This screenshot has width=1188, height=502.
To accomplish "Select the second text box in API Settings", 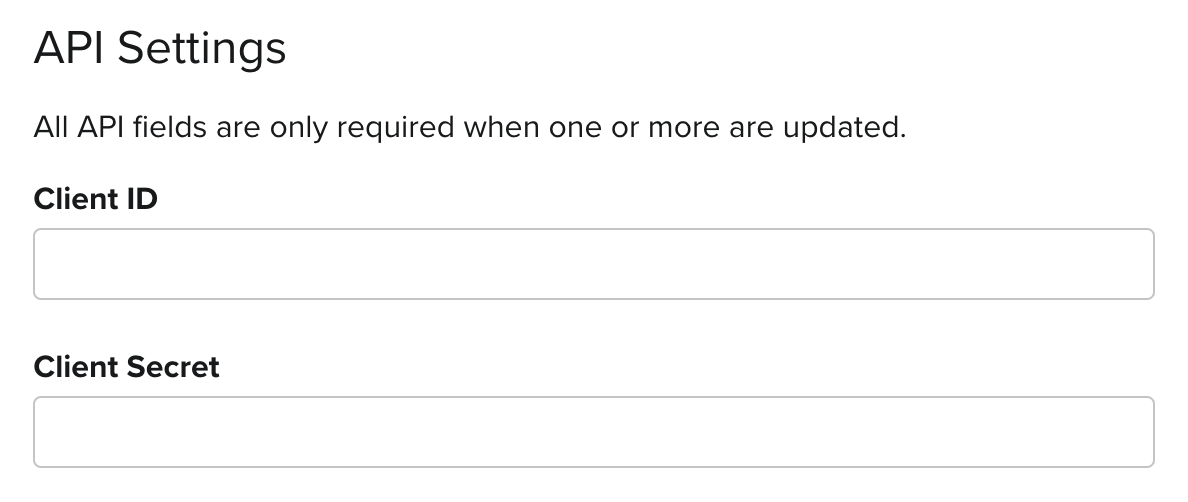I will point(594,432).
